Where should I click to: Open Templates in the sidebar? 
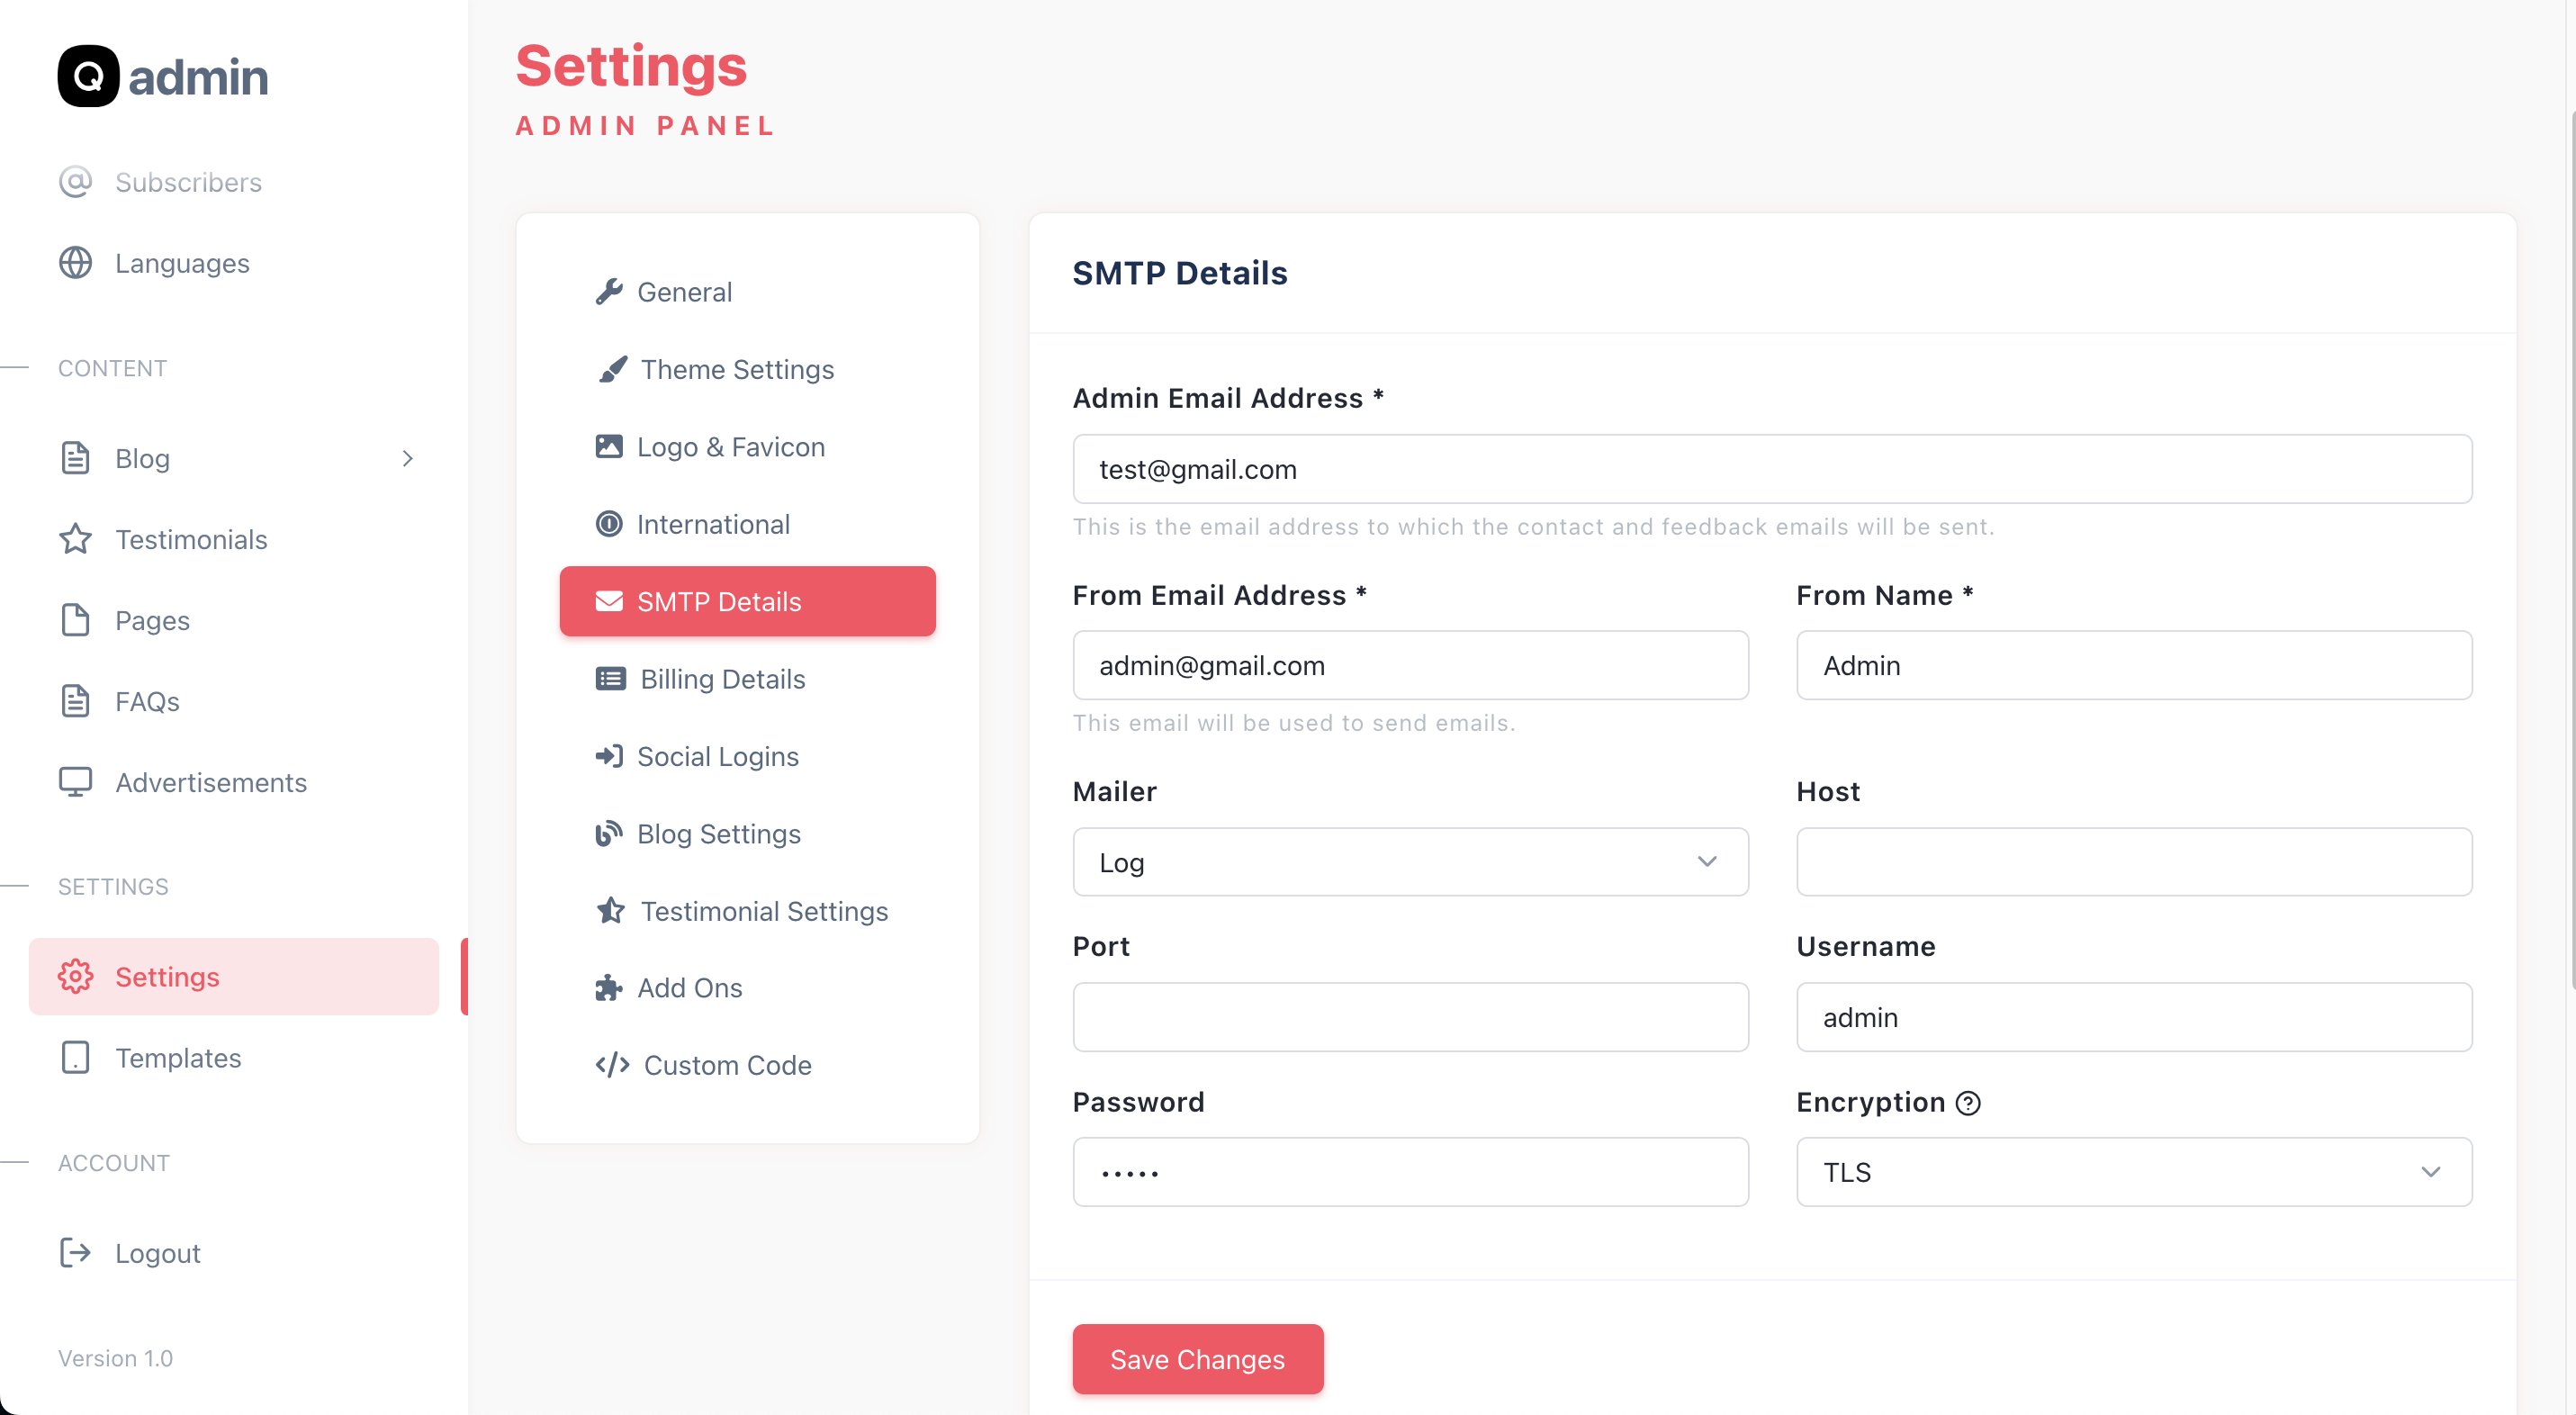point(178,1058)
